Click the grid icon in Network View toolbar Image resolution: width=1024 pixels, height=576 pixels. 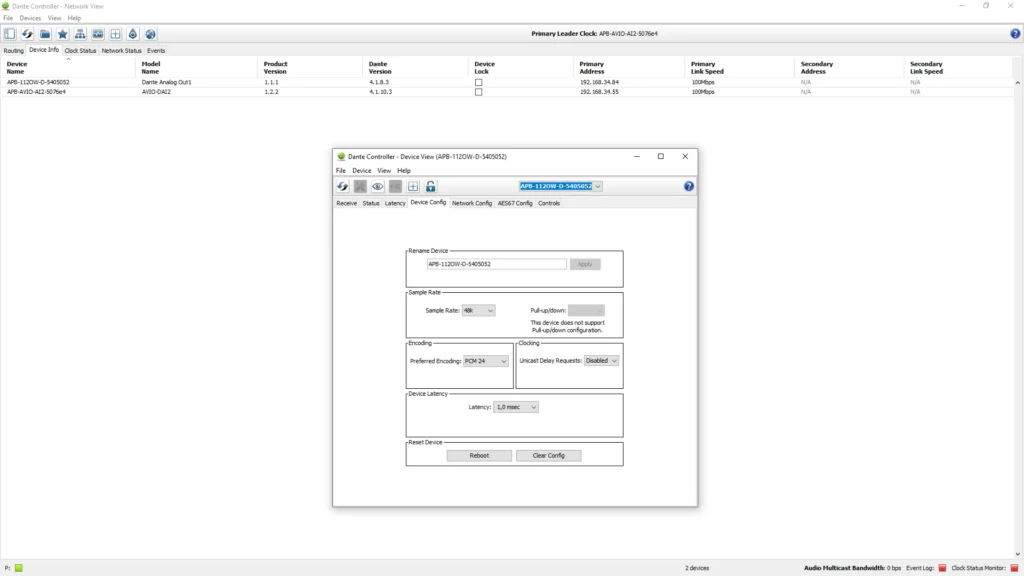point(116,34)
